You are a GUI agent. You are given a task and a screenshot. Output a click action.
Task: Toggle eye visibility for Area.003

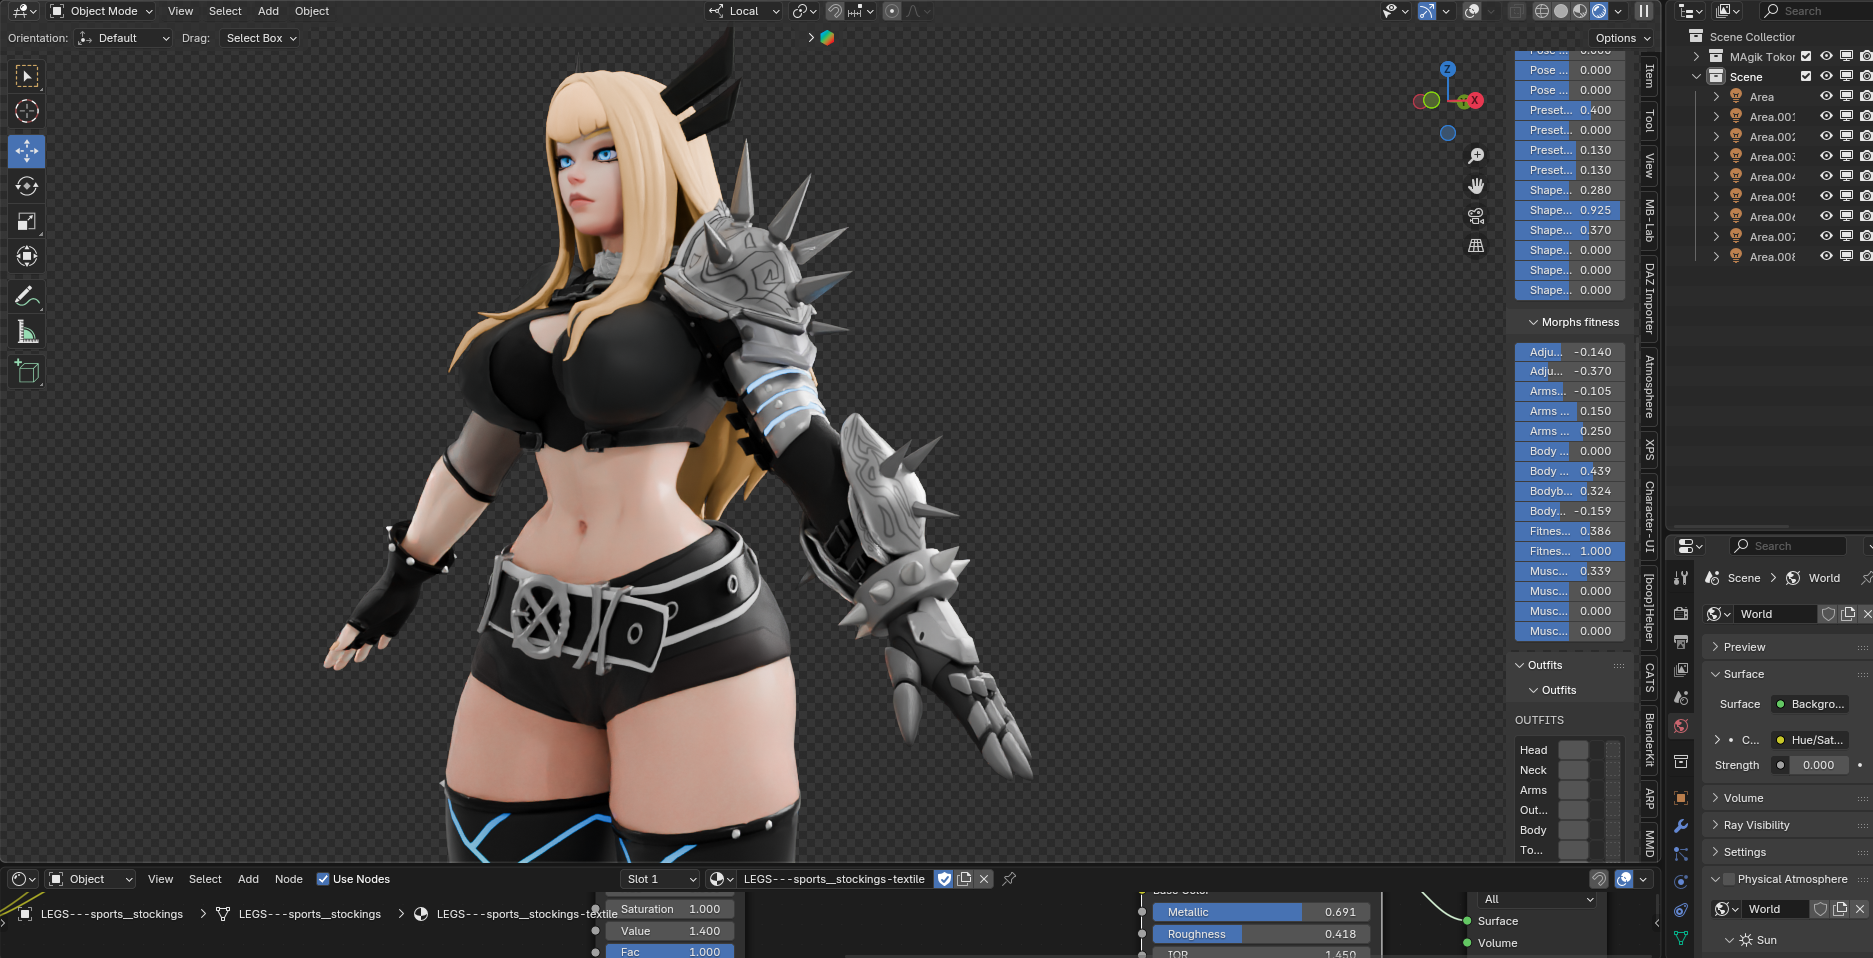(x=1826, y=157)
